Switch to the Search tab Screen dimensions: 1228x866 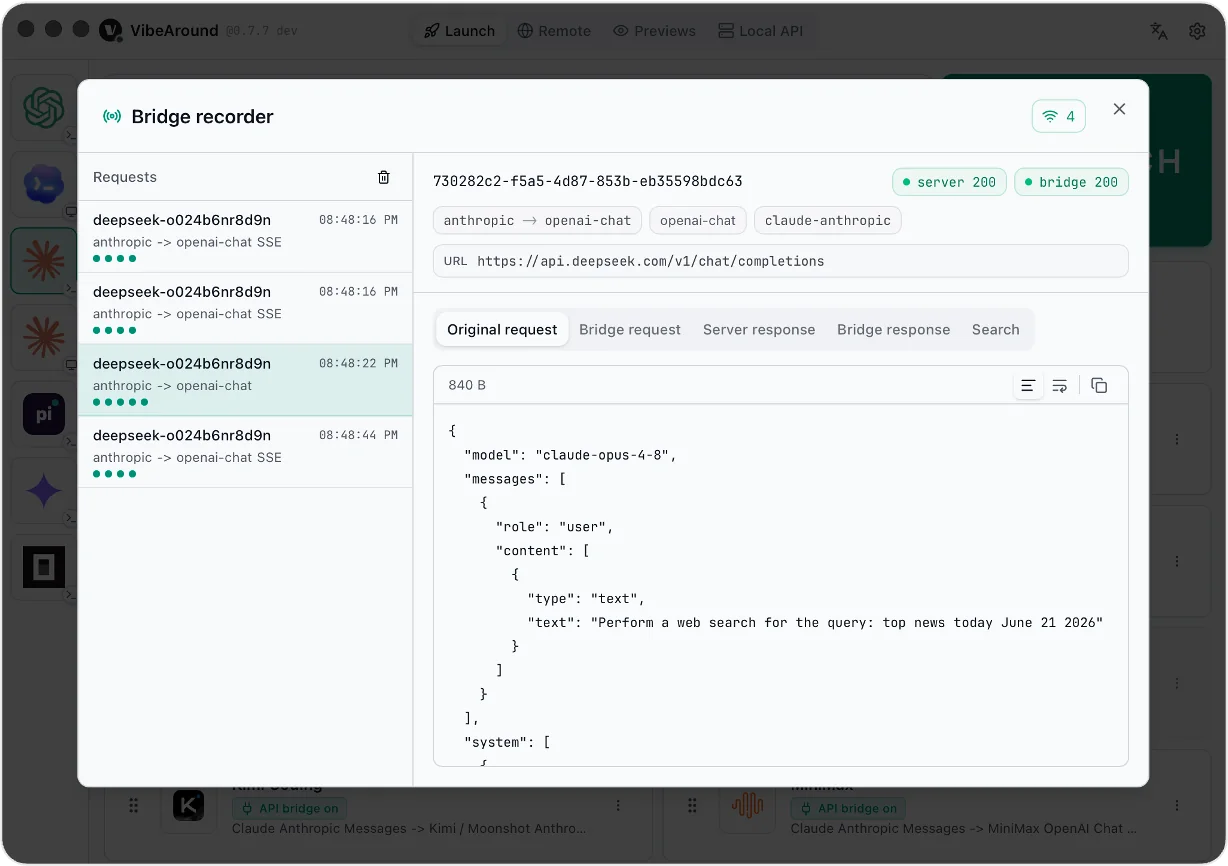coord(996,330)
